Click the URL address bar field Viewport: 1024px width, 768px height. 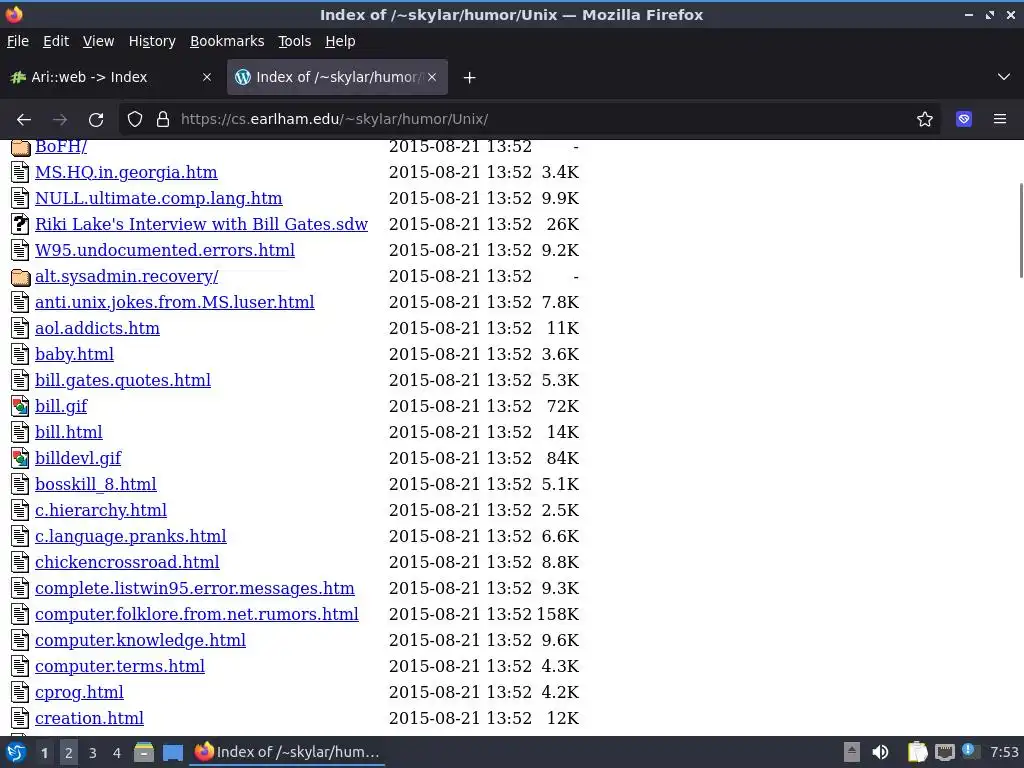(x=529, y=120)
